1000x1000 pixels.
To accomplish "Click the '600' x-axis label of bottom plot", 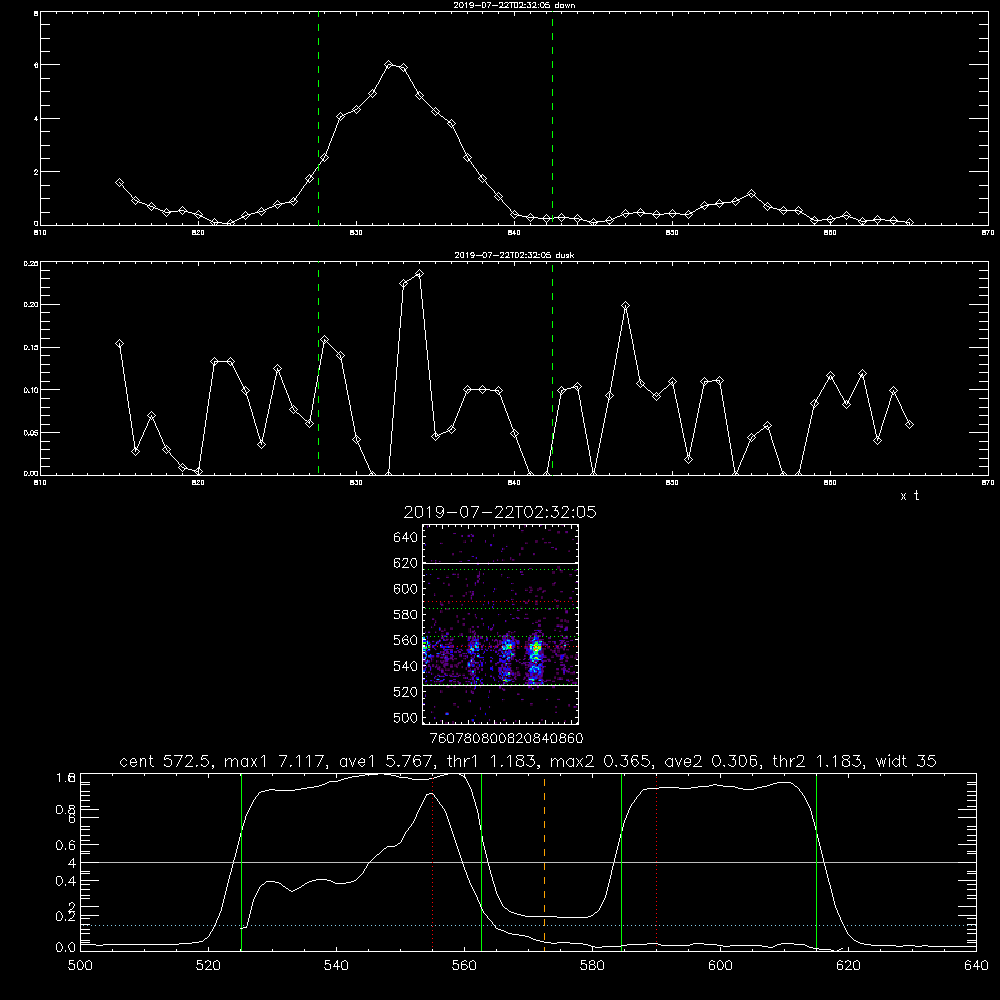I will 720,966.
